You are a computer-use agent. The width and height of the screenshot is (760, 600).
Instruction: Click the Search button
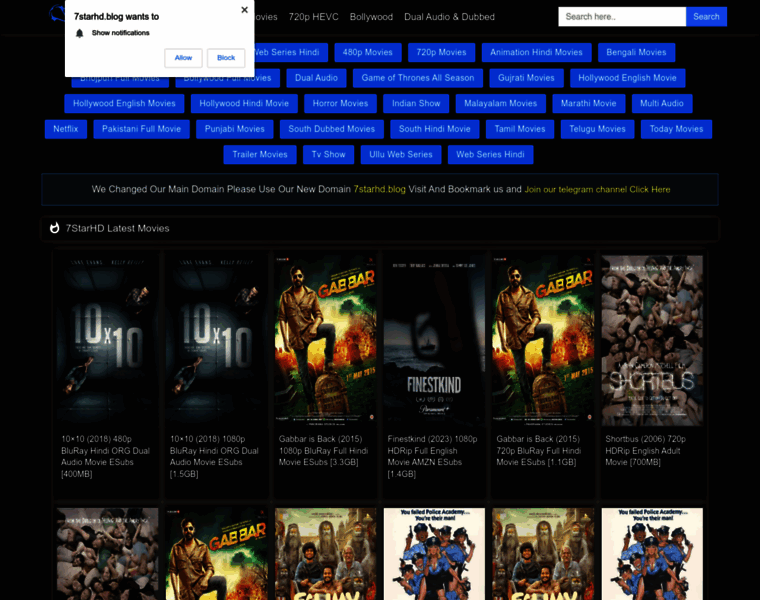click(706, 16)
